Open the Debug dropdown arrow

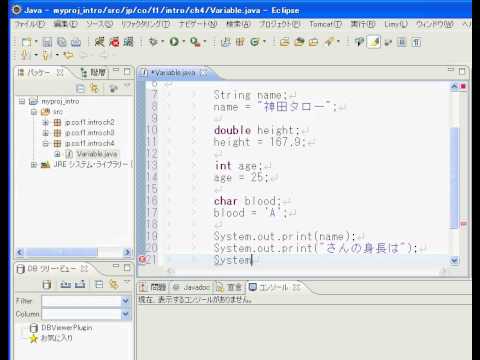click(x=162, y=42)
